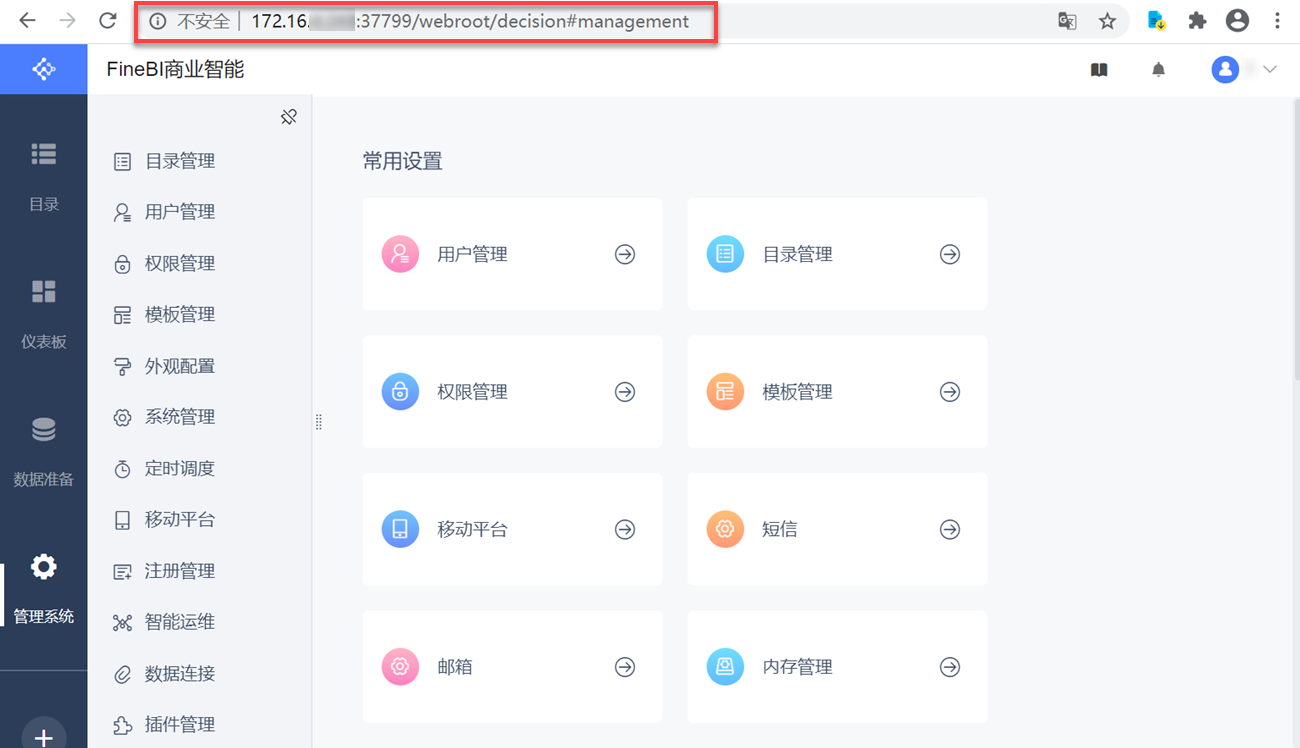The height and width of the screenshot is (748, 1300).
Task: Click the arrow on the 目录管理 card
Action: 950,254
